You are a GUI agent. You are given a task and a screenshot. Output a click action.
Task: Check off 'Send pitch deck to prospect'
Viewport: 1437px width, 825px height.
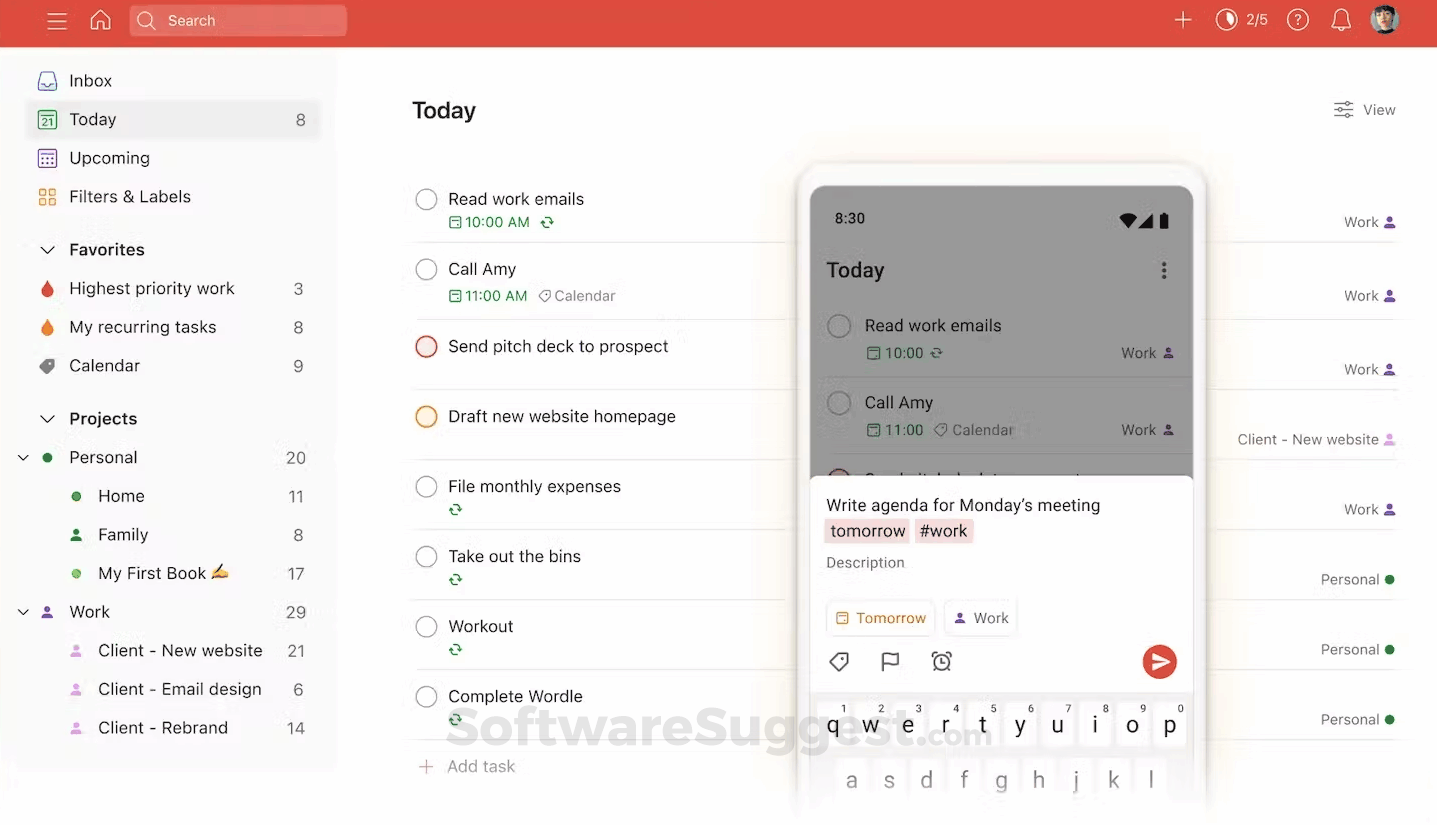(426, 346)
